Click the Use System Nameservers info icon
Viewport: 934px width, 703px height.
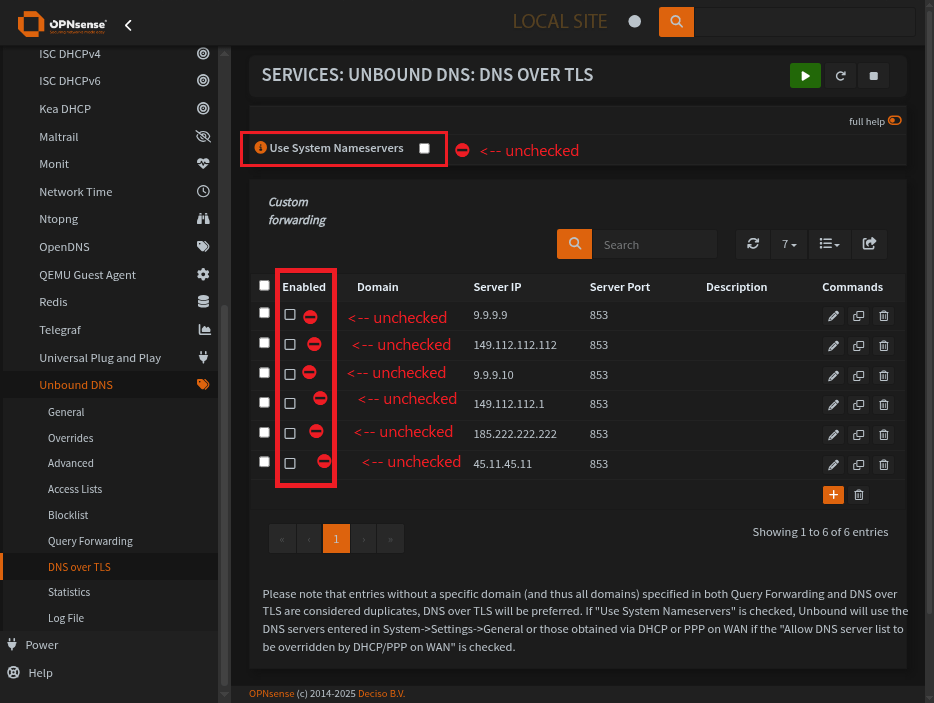click(x=260, y=147)
